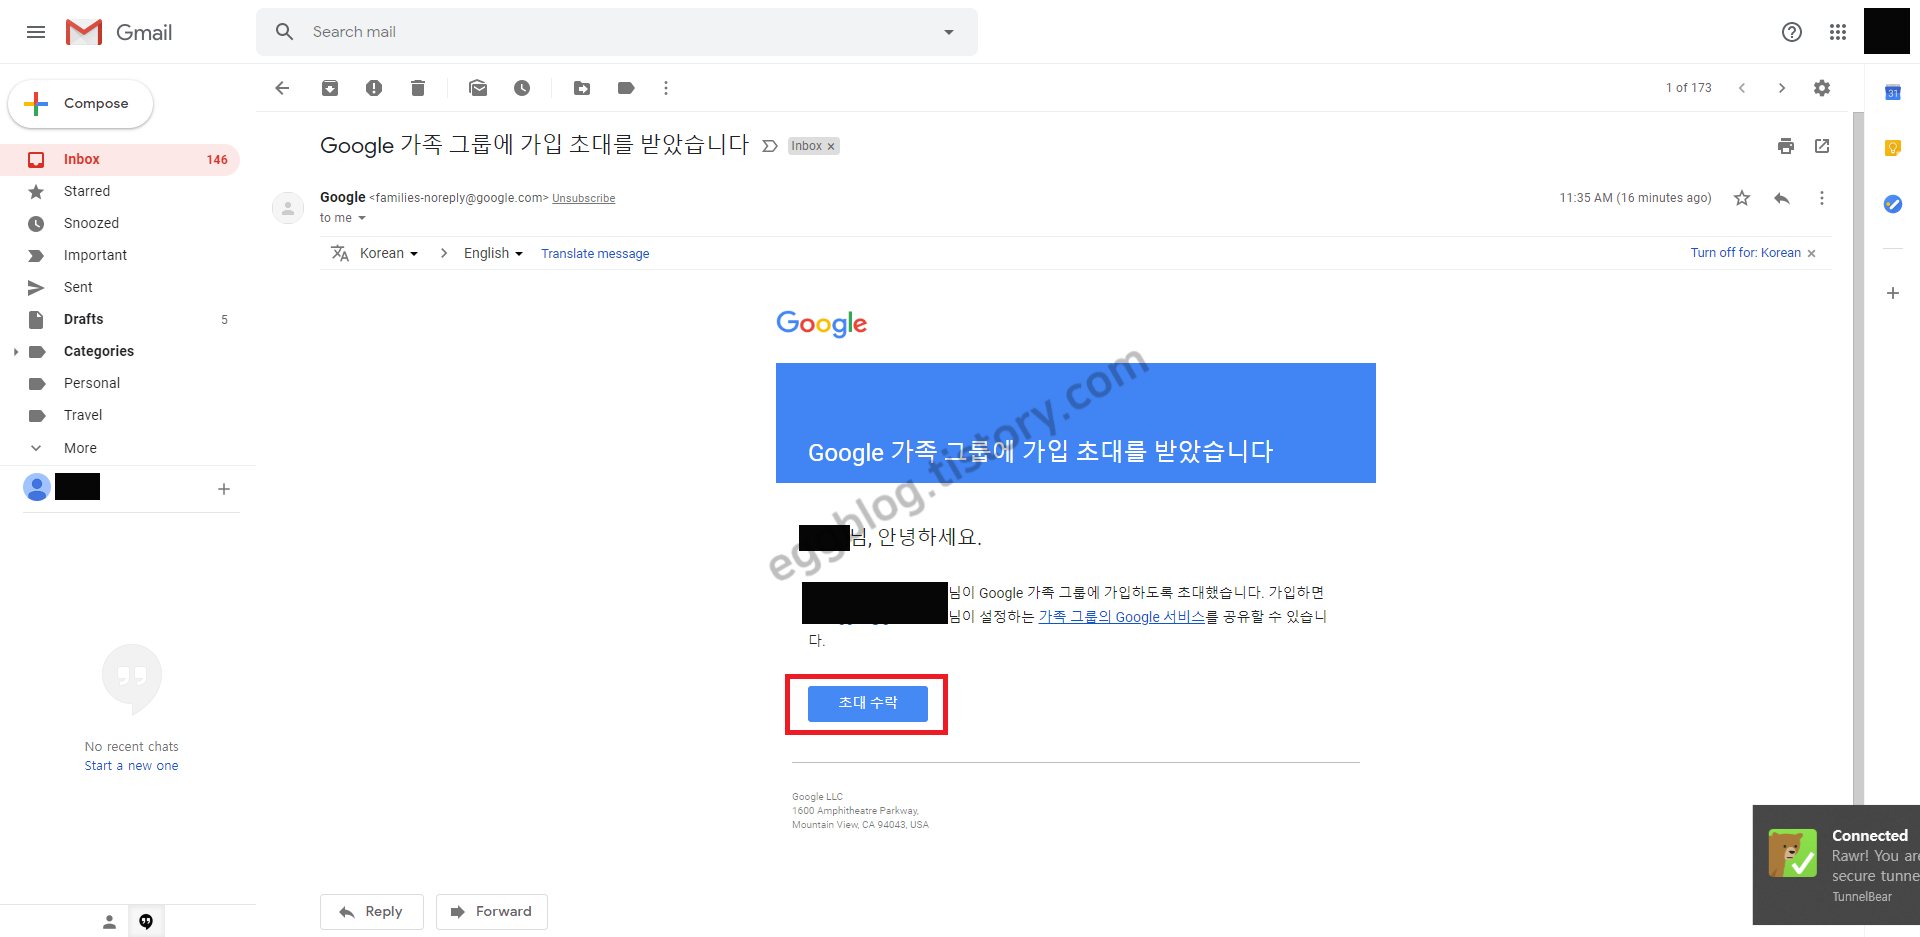Toggle importance marker beside subject
The width and height of the screenshot is (1920, 937).
(x=769, y=146)
